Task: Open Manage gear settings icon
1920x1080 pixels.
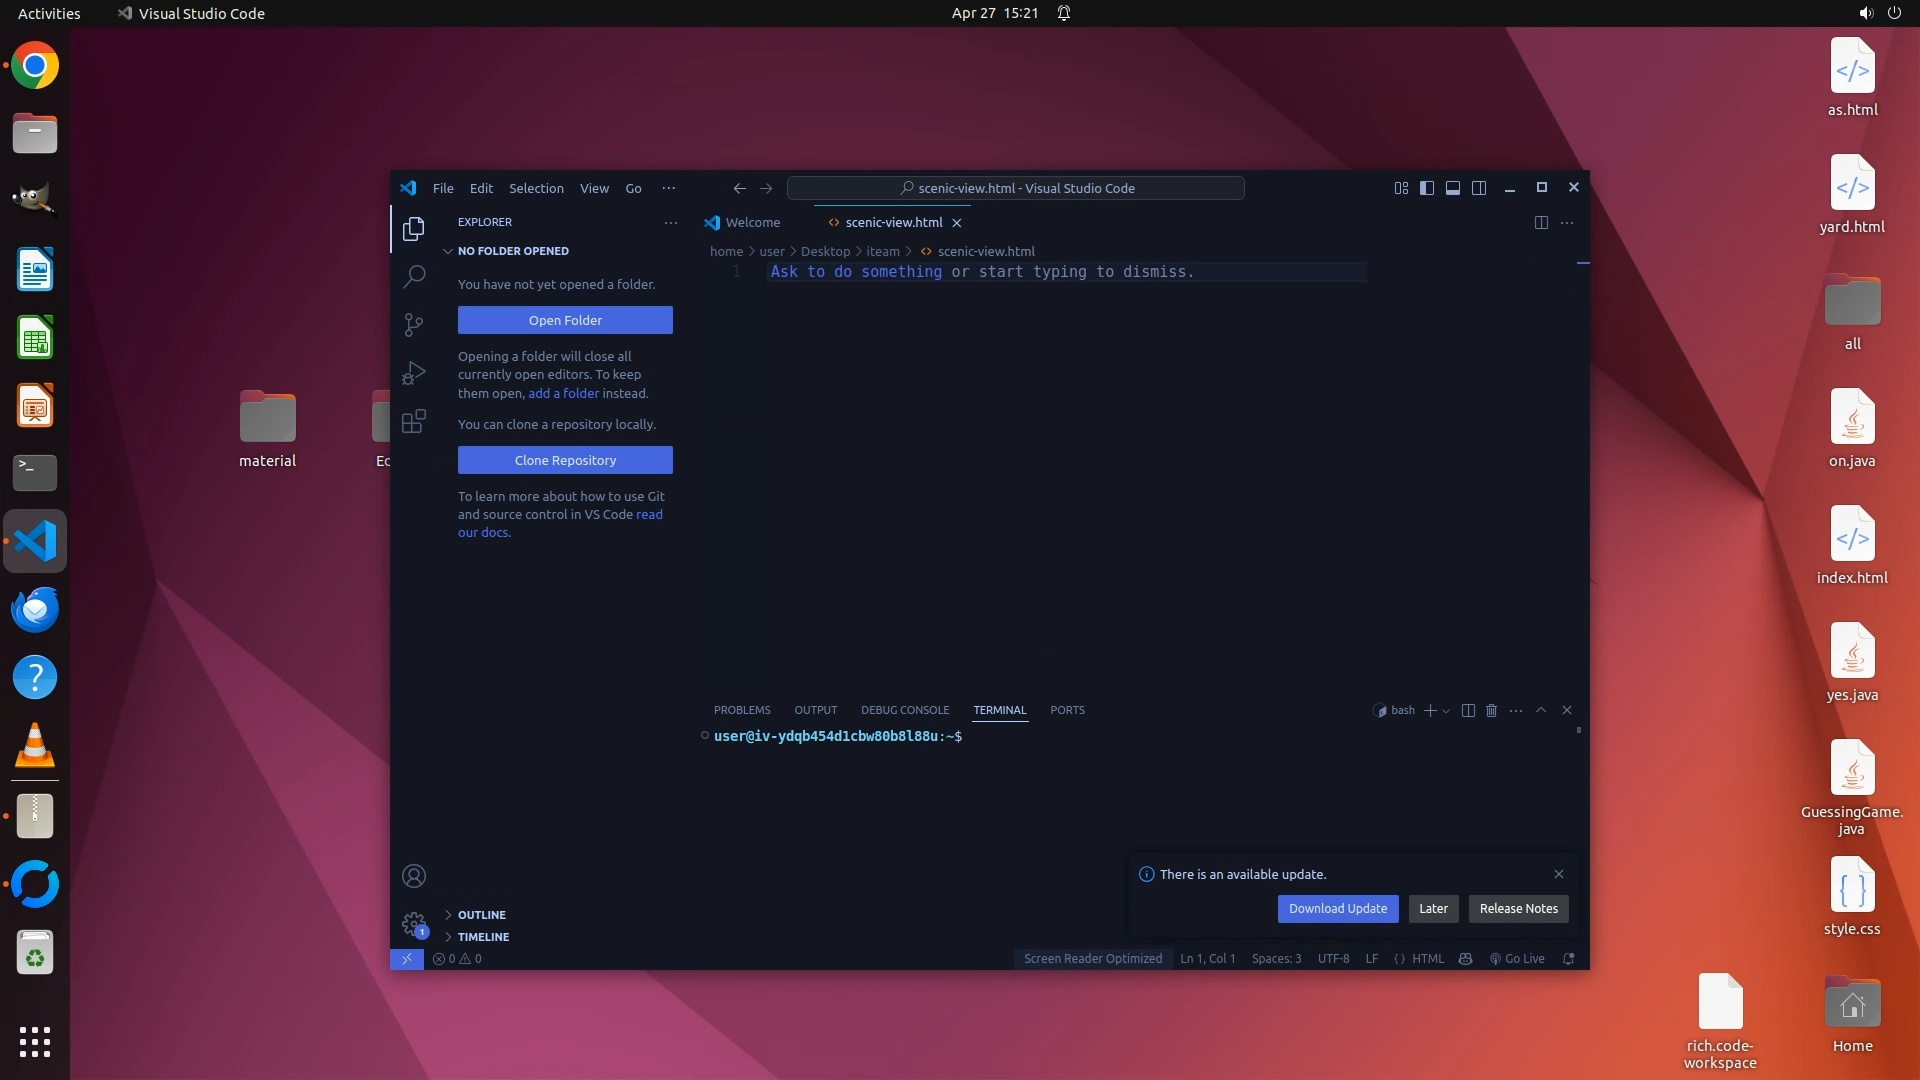Action: (413, 923)
